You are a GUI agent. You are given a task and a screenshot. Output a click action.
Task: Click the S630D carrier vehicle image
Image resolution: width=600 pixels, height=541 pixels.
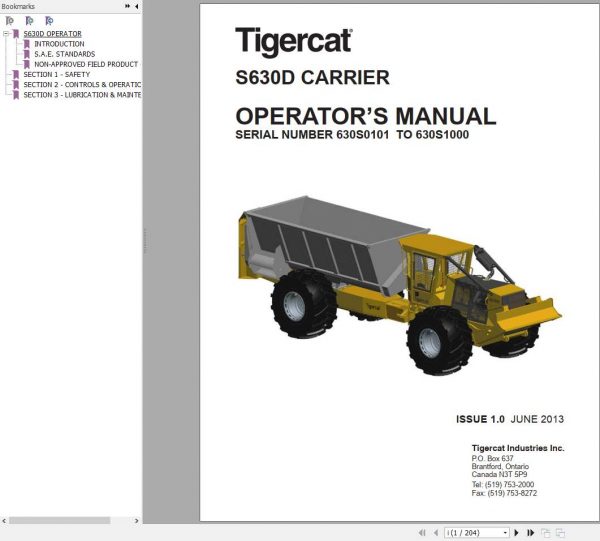pyautogui.click(x=399, y=285)
